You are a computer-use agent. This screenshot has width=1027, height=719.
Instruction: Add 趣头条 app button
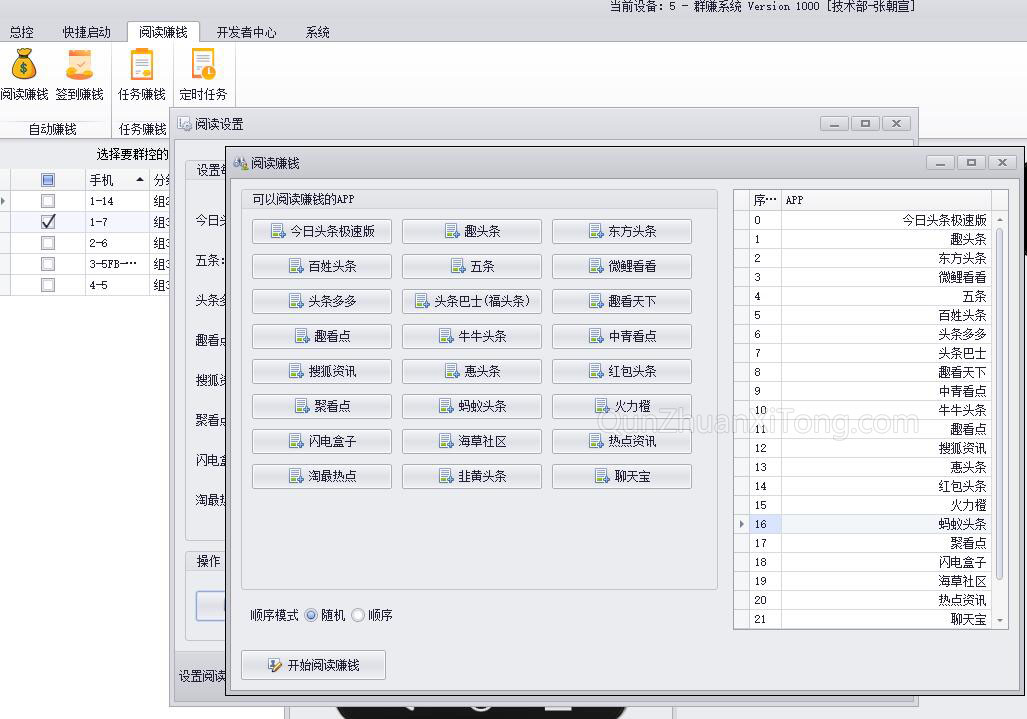coord(472,231)
